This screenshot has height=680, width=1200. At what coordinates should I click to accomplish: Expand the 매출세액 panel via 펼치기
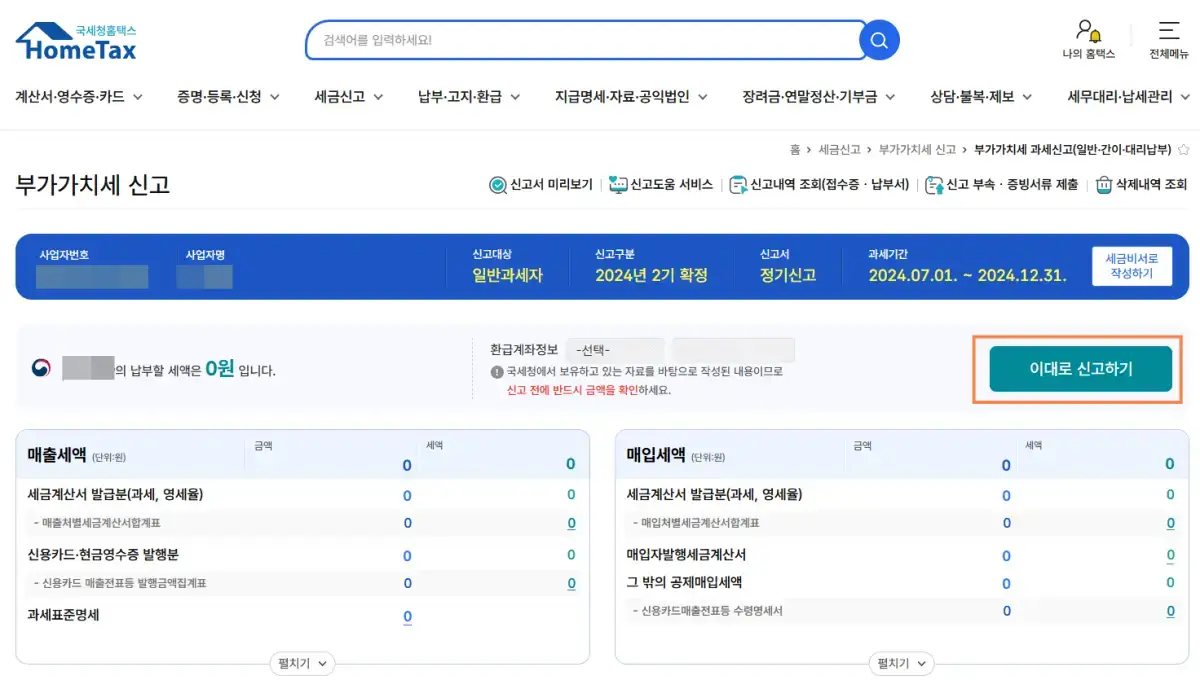point(301,663)
